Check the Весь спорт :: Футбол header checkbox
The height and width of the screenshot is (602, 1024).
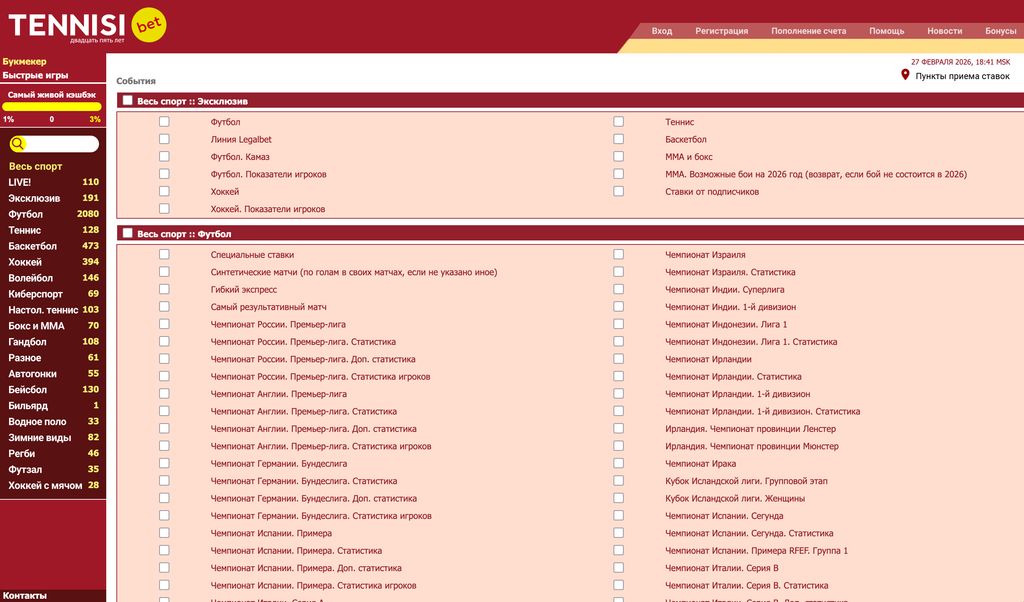pyautogui.click(x=127, y=233)
